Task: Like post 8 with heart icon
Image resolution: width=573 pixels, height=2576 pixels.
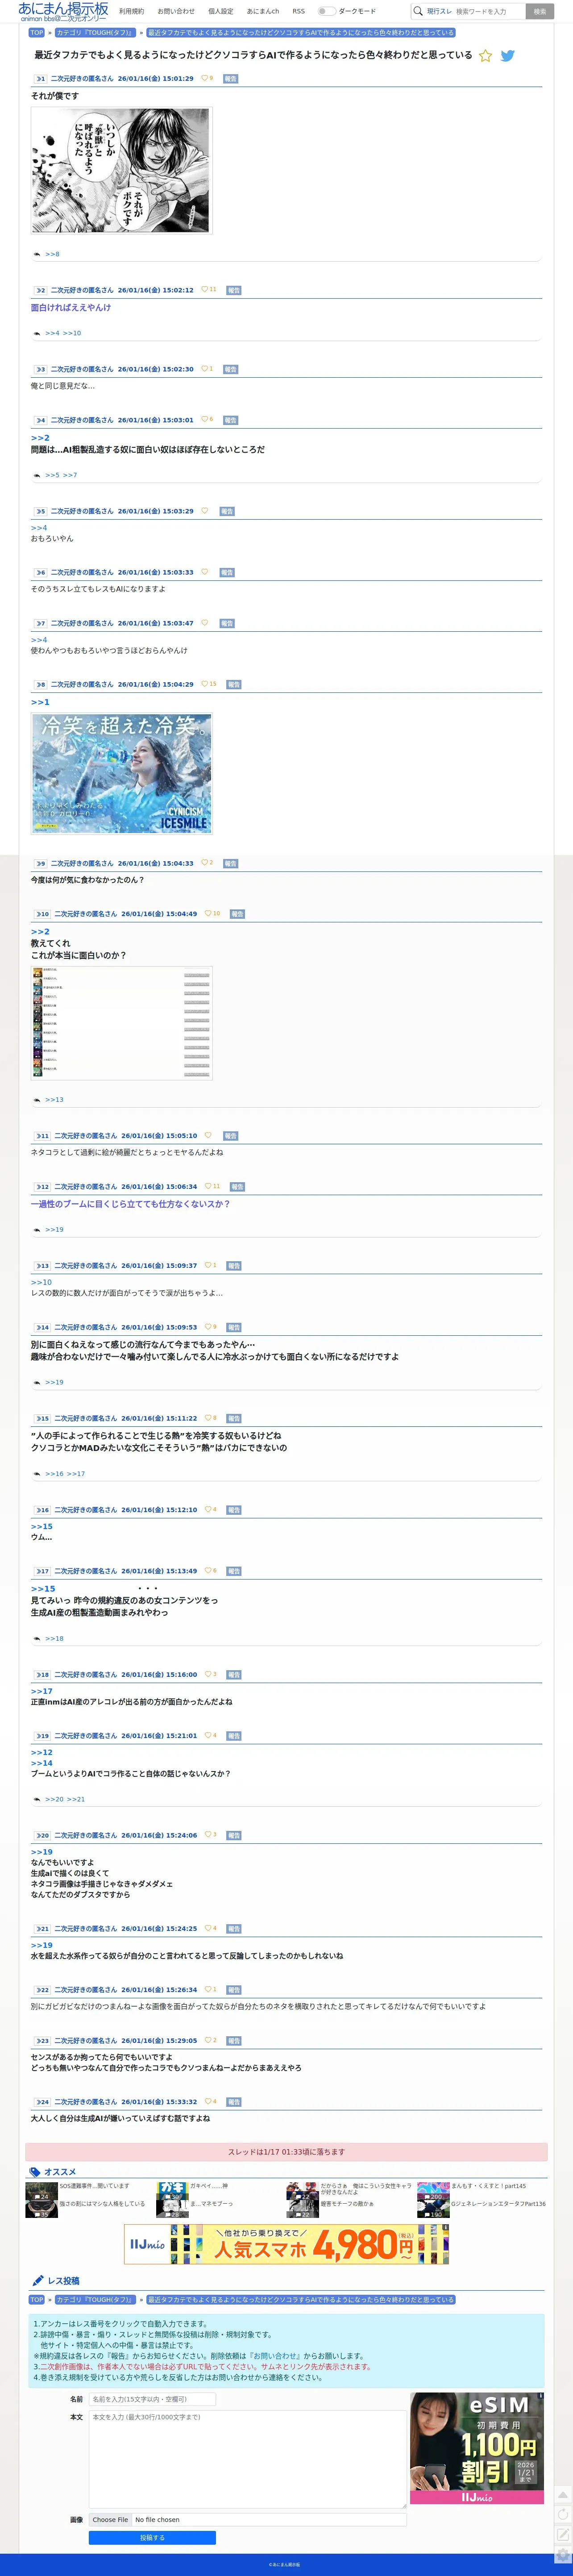Action: (204, 684)
